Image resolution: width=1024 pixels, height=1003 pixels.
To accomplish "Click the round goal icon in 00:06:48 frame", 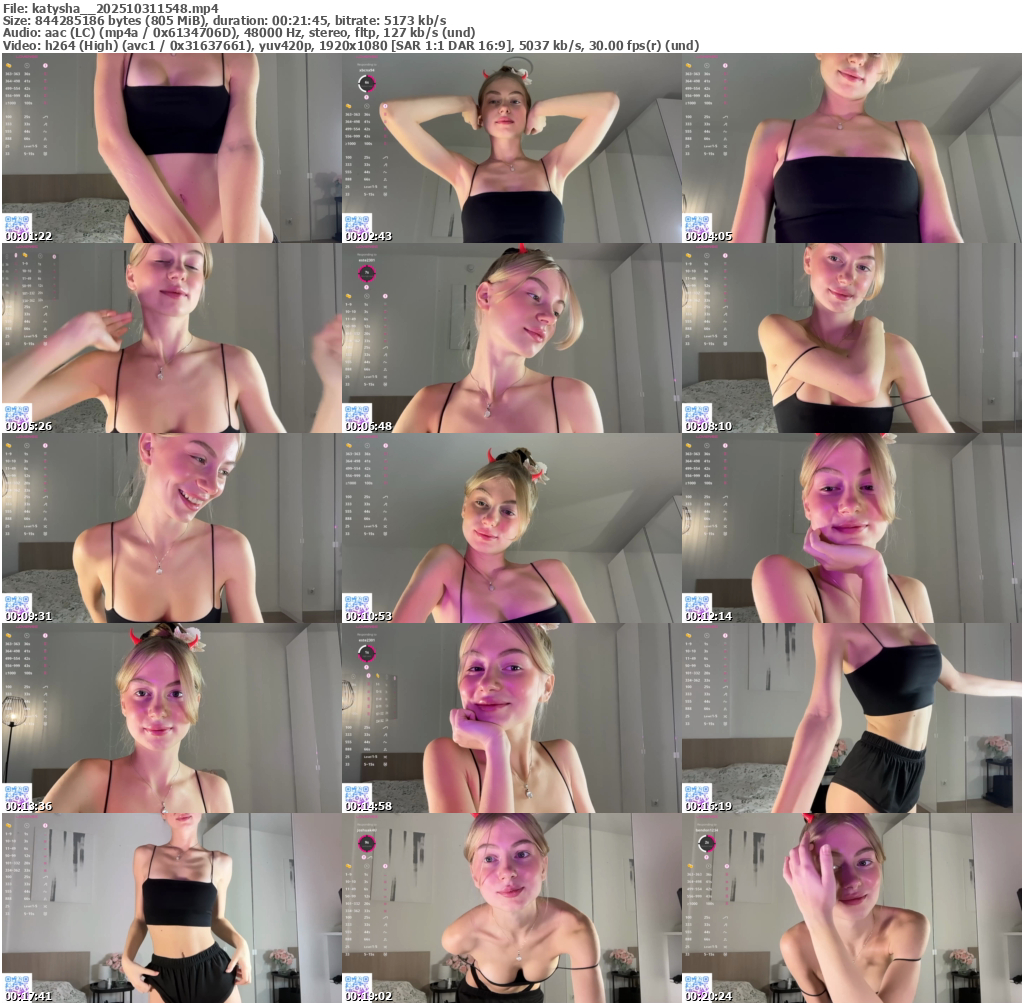I will point(367,273).
